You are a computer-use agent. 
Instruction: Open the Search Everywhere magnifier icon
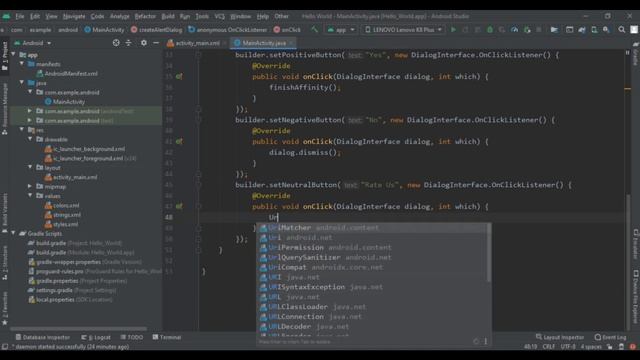click(x=621, y=30)
